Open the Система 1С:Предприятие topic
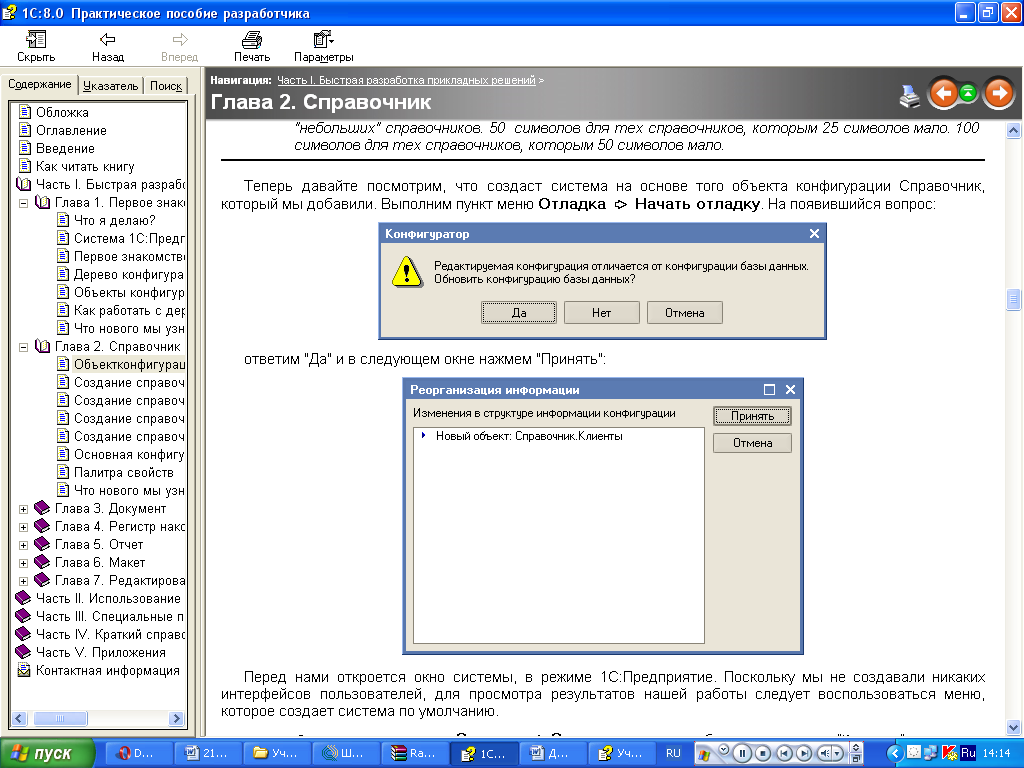This screenshot has width=1024, height=768. pos(129,239)
